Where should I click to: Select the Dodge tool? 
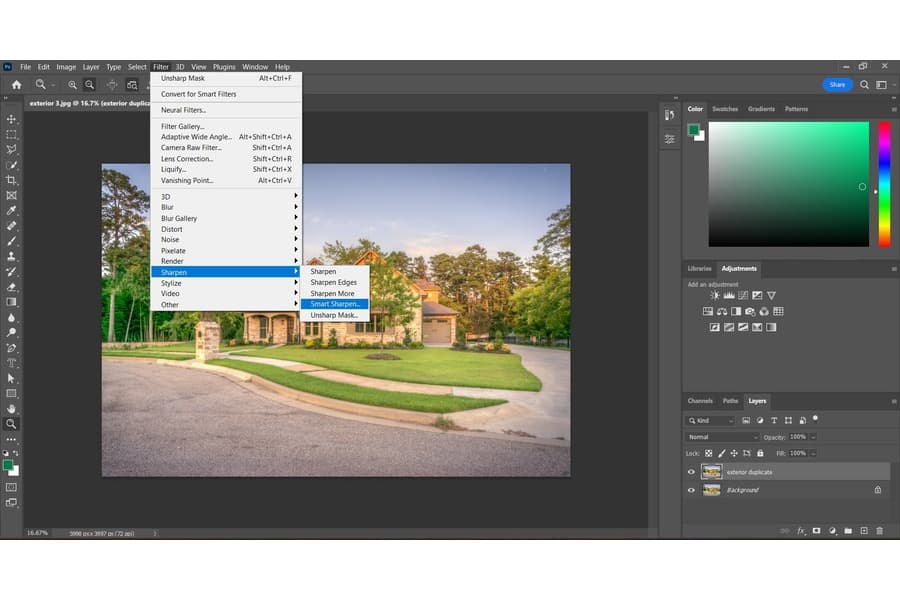pyautogui.click(x=11, y=332)
